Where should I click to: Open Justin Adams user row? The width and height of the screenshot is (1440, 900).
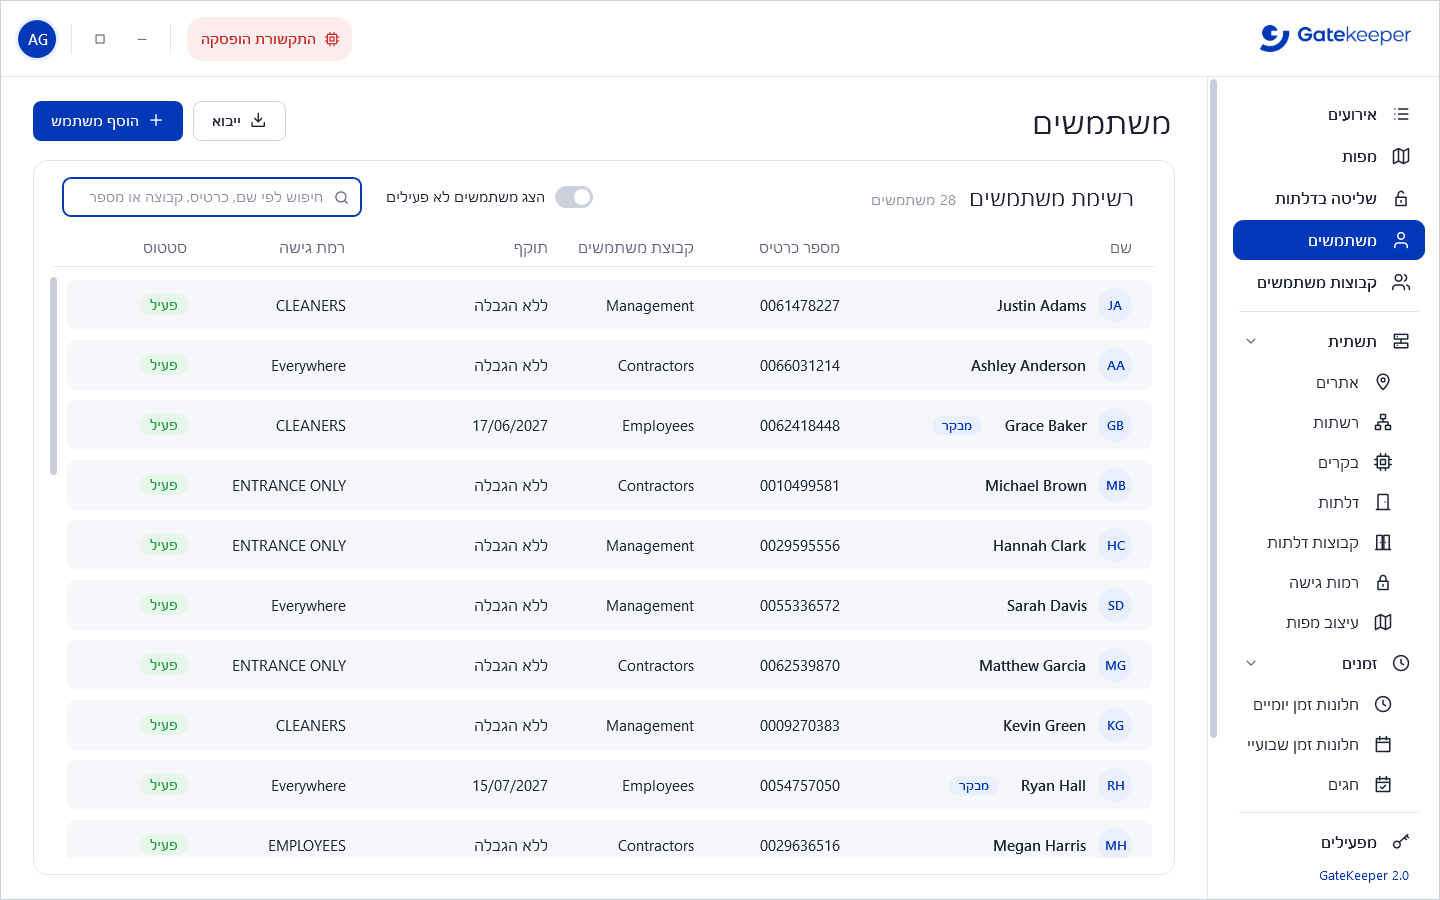[609, 305]
